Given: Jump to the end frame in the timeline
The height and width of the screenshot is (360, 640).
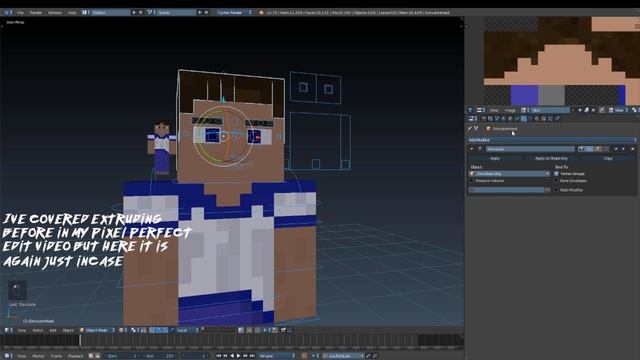Looking at the screenshot, I should click(252, 356).
